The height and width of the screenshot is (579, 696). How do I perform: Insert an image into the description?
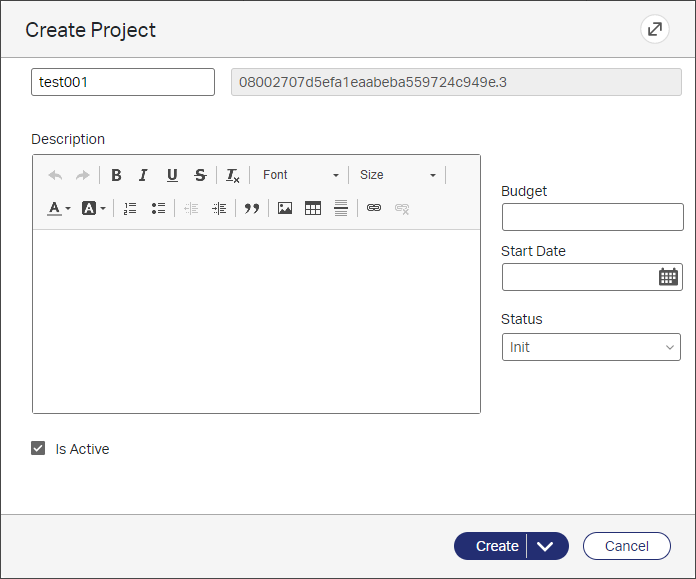tap(285, 208)
